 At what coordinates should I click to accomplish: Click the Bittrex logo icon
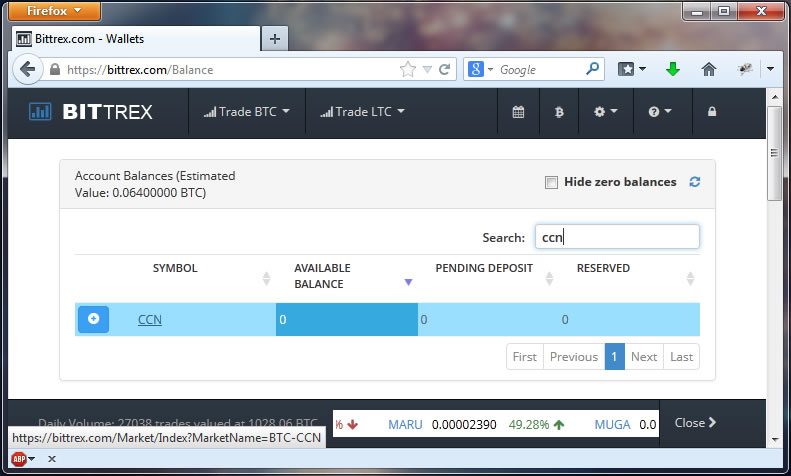[x=40, y=111]
